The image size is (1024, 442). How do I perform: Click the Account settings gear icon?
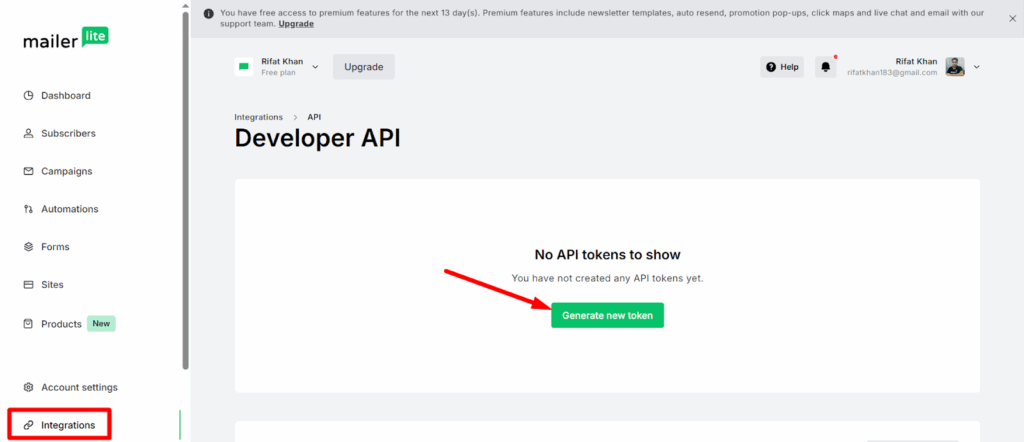click(28, 387)
